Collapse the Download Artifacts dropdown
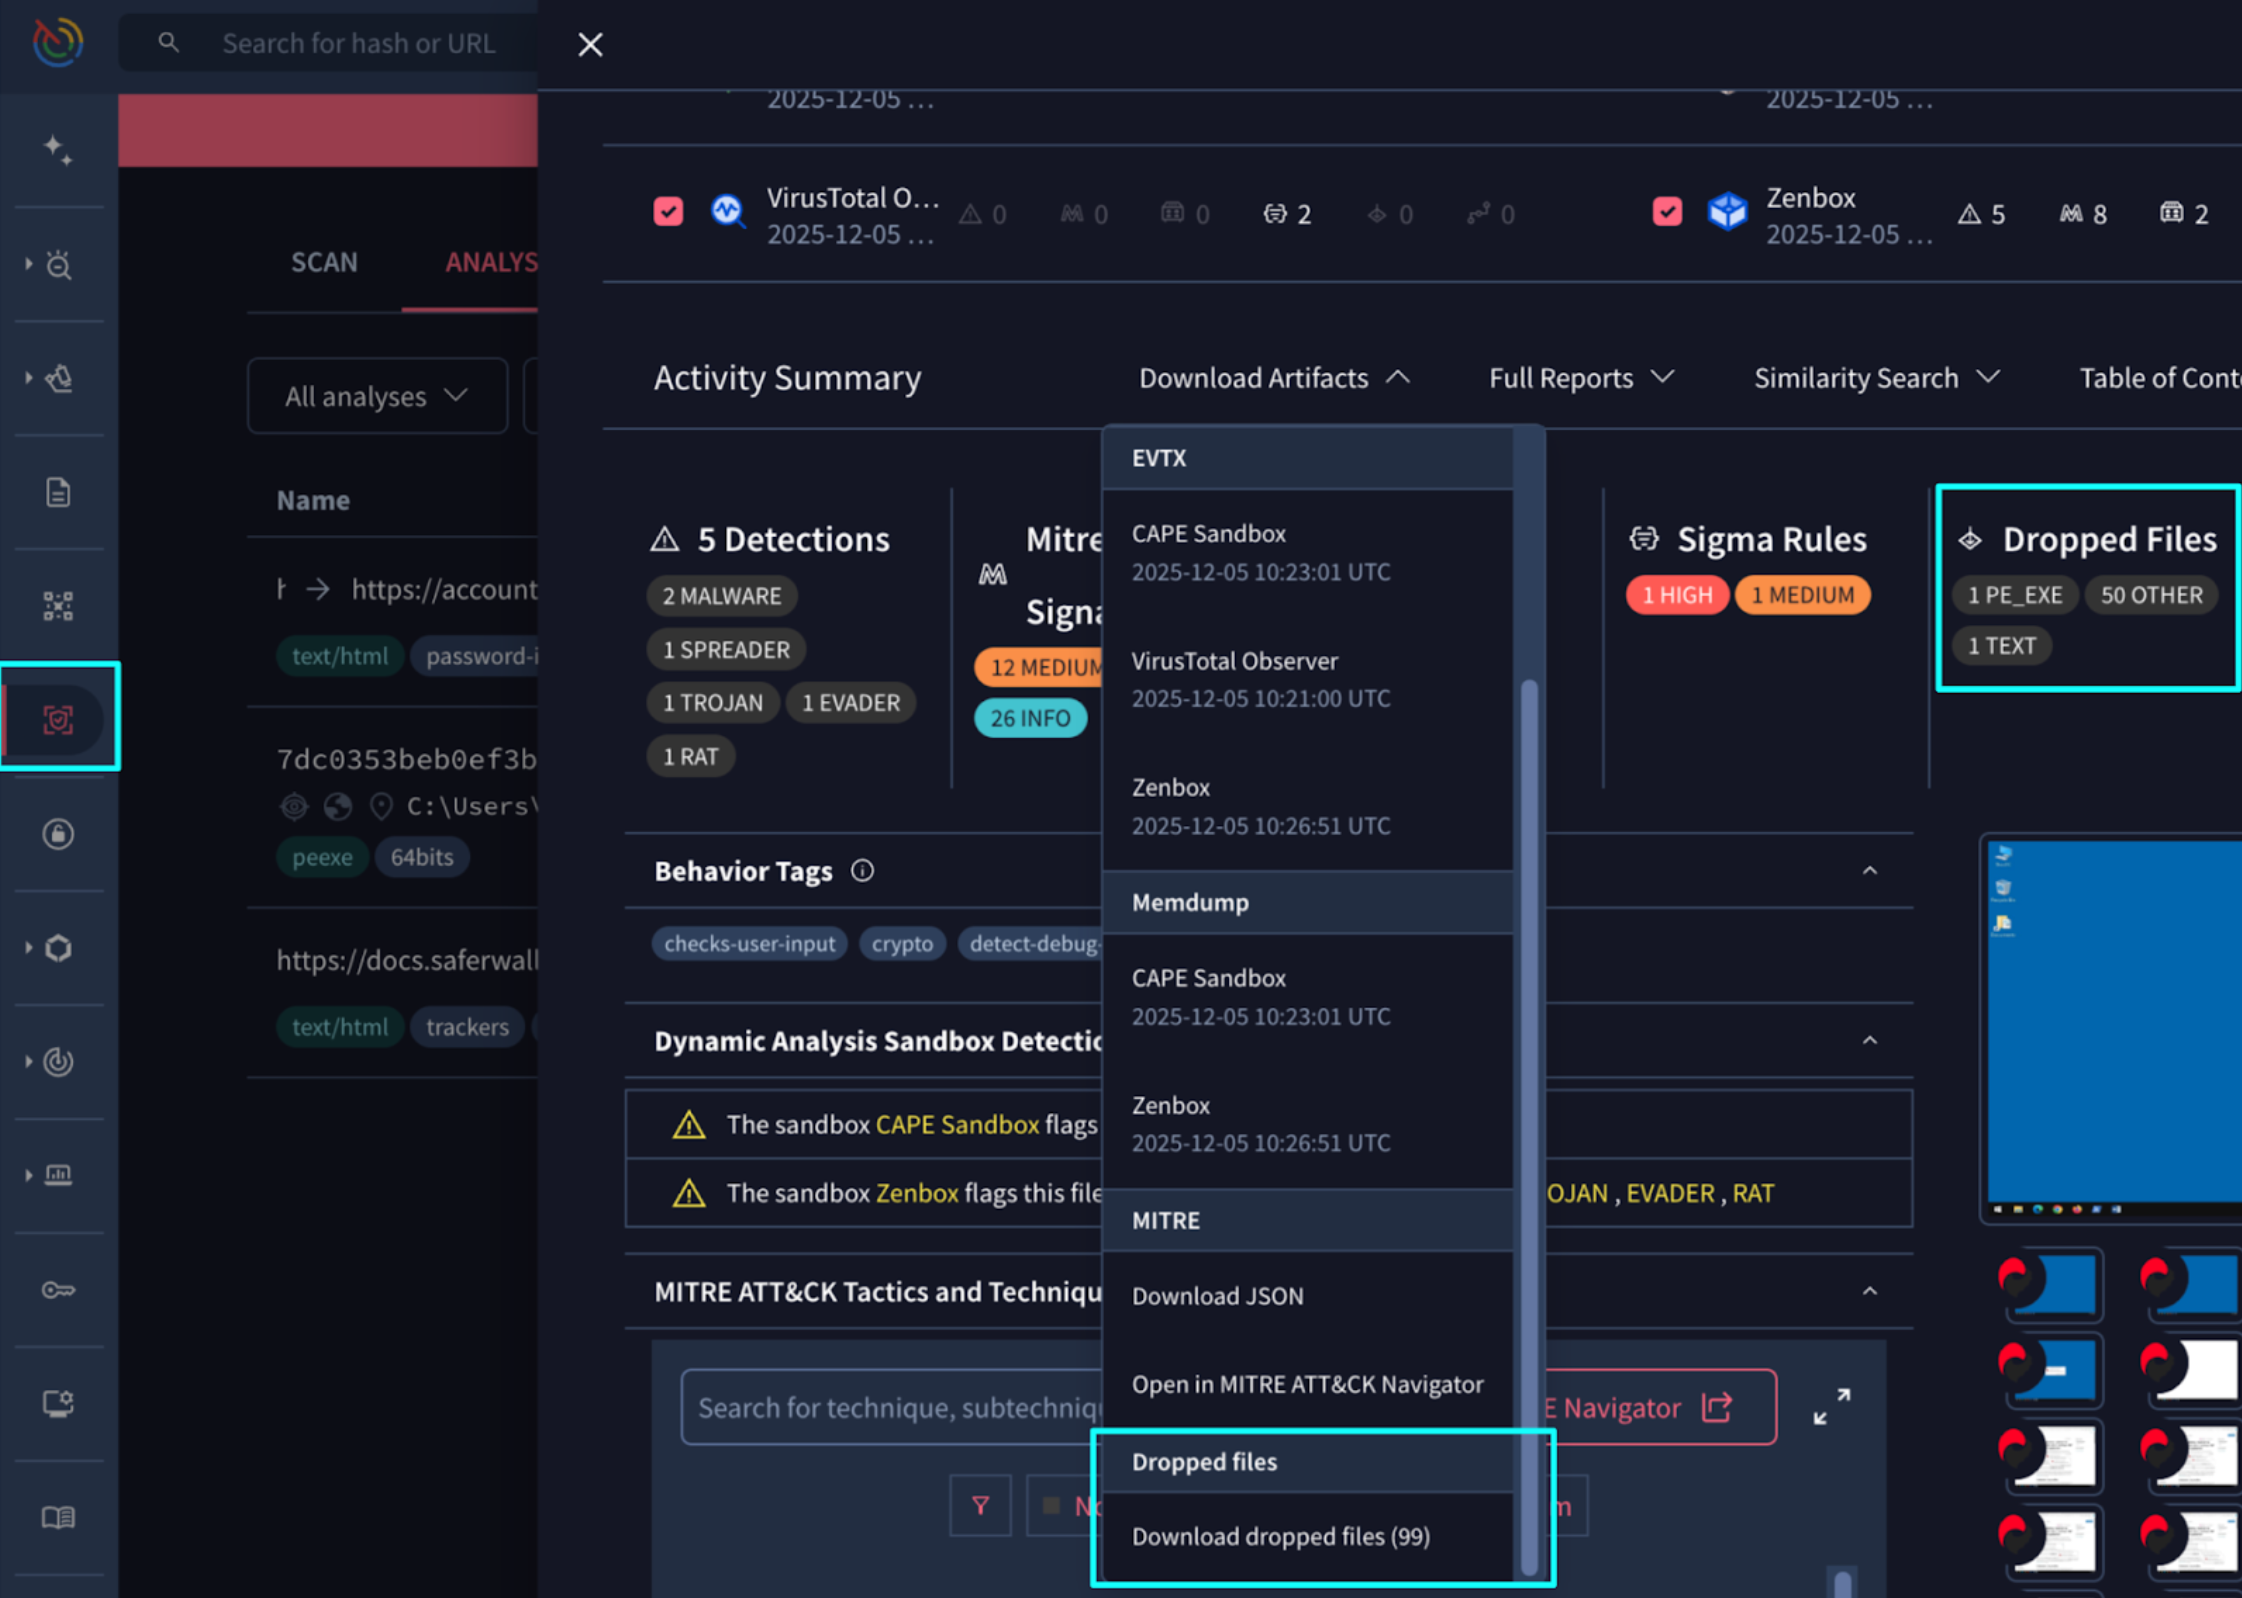 coord(1273,378)
